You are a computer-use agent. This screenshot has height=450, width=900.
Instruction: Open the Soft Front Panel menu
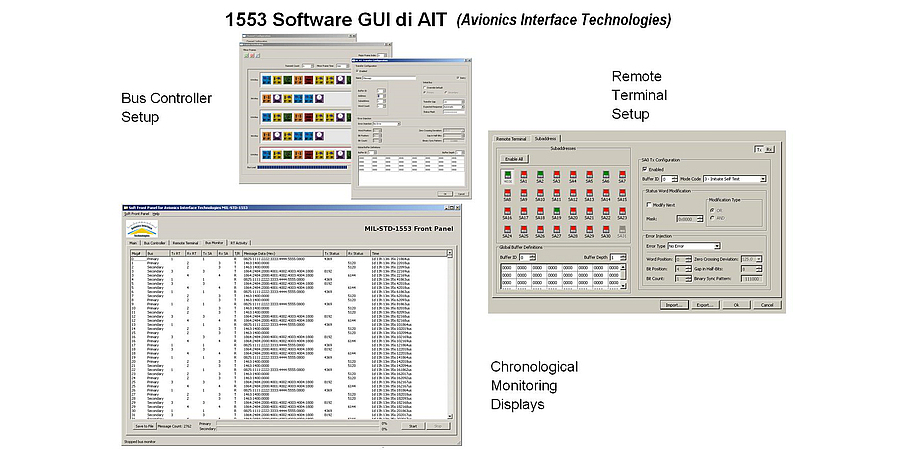coord(137,214)
